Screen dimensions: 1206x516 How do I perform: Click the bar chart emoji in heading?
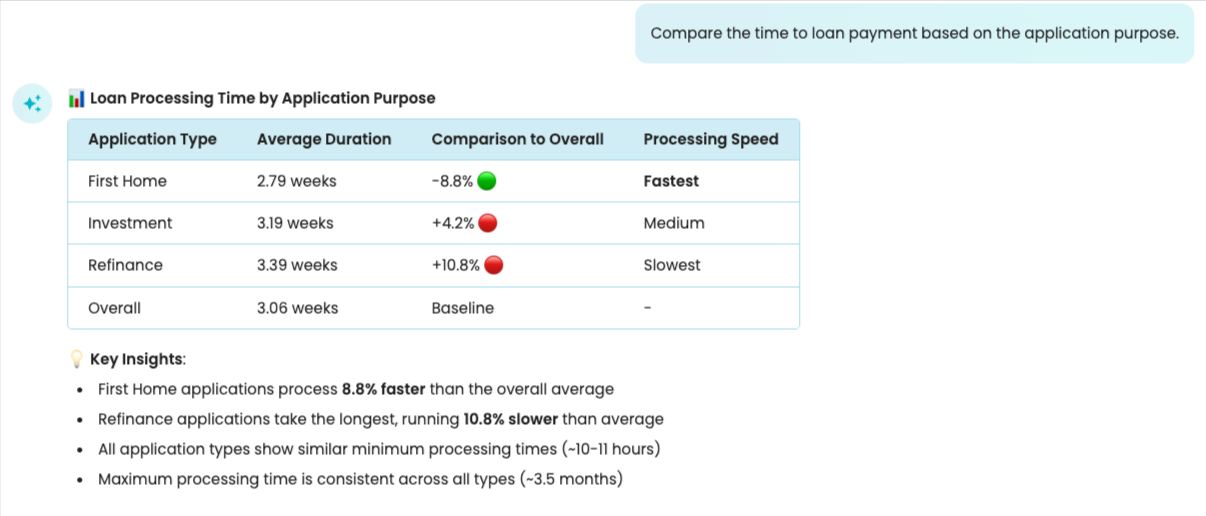click(76, 98)
